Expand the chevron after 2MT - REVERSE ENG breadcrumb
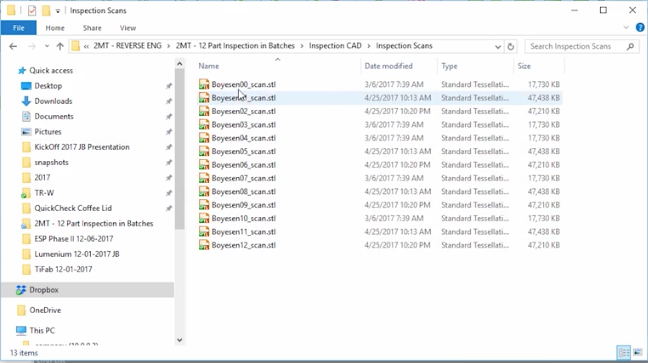The height and width of the screenshot is (363, 648). [x=169, y=46]
